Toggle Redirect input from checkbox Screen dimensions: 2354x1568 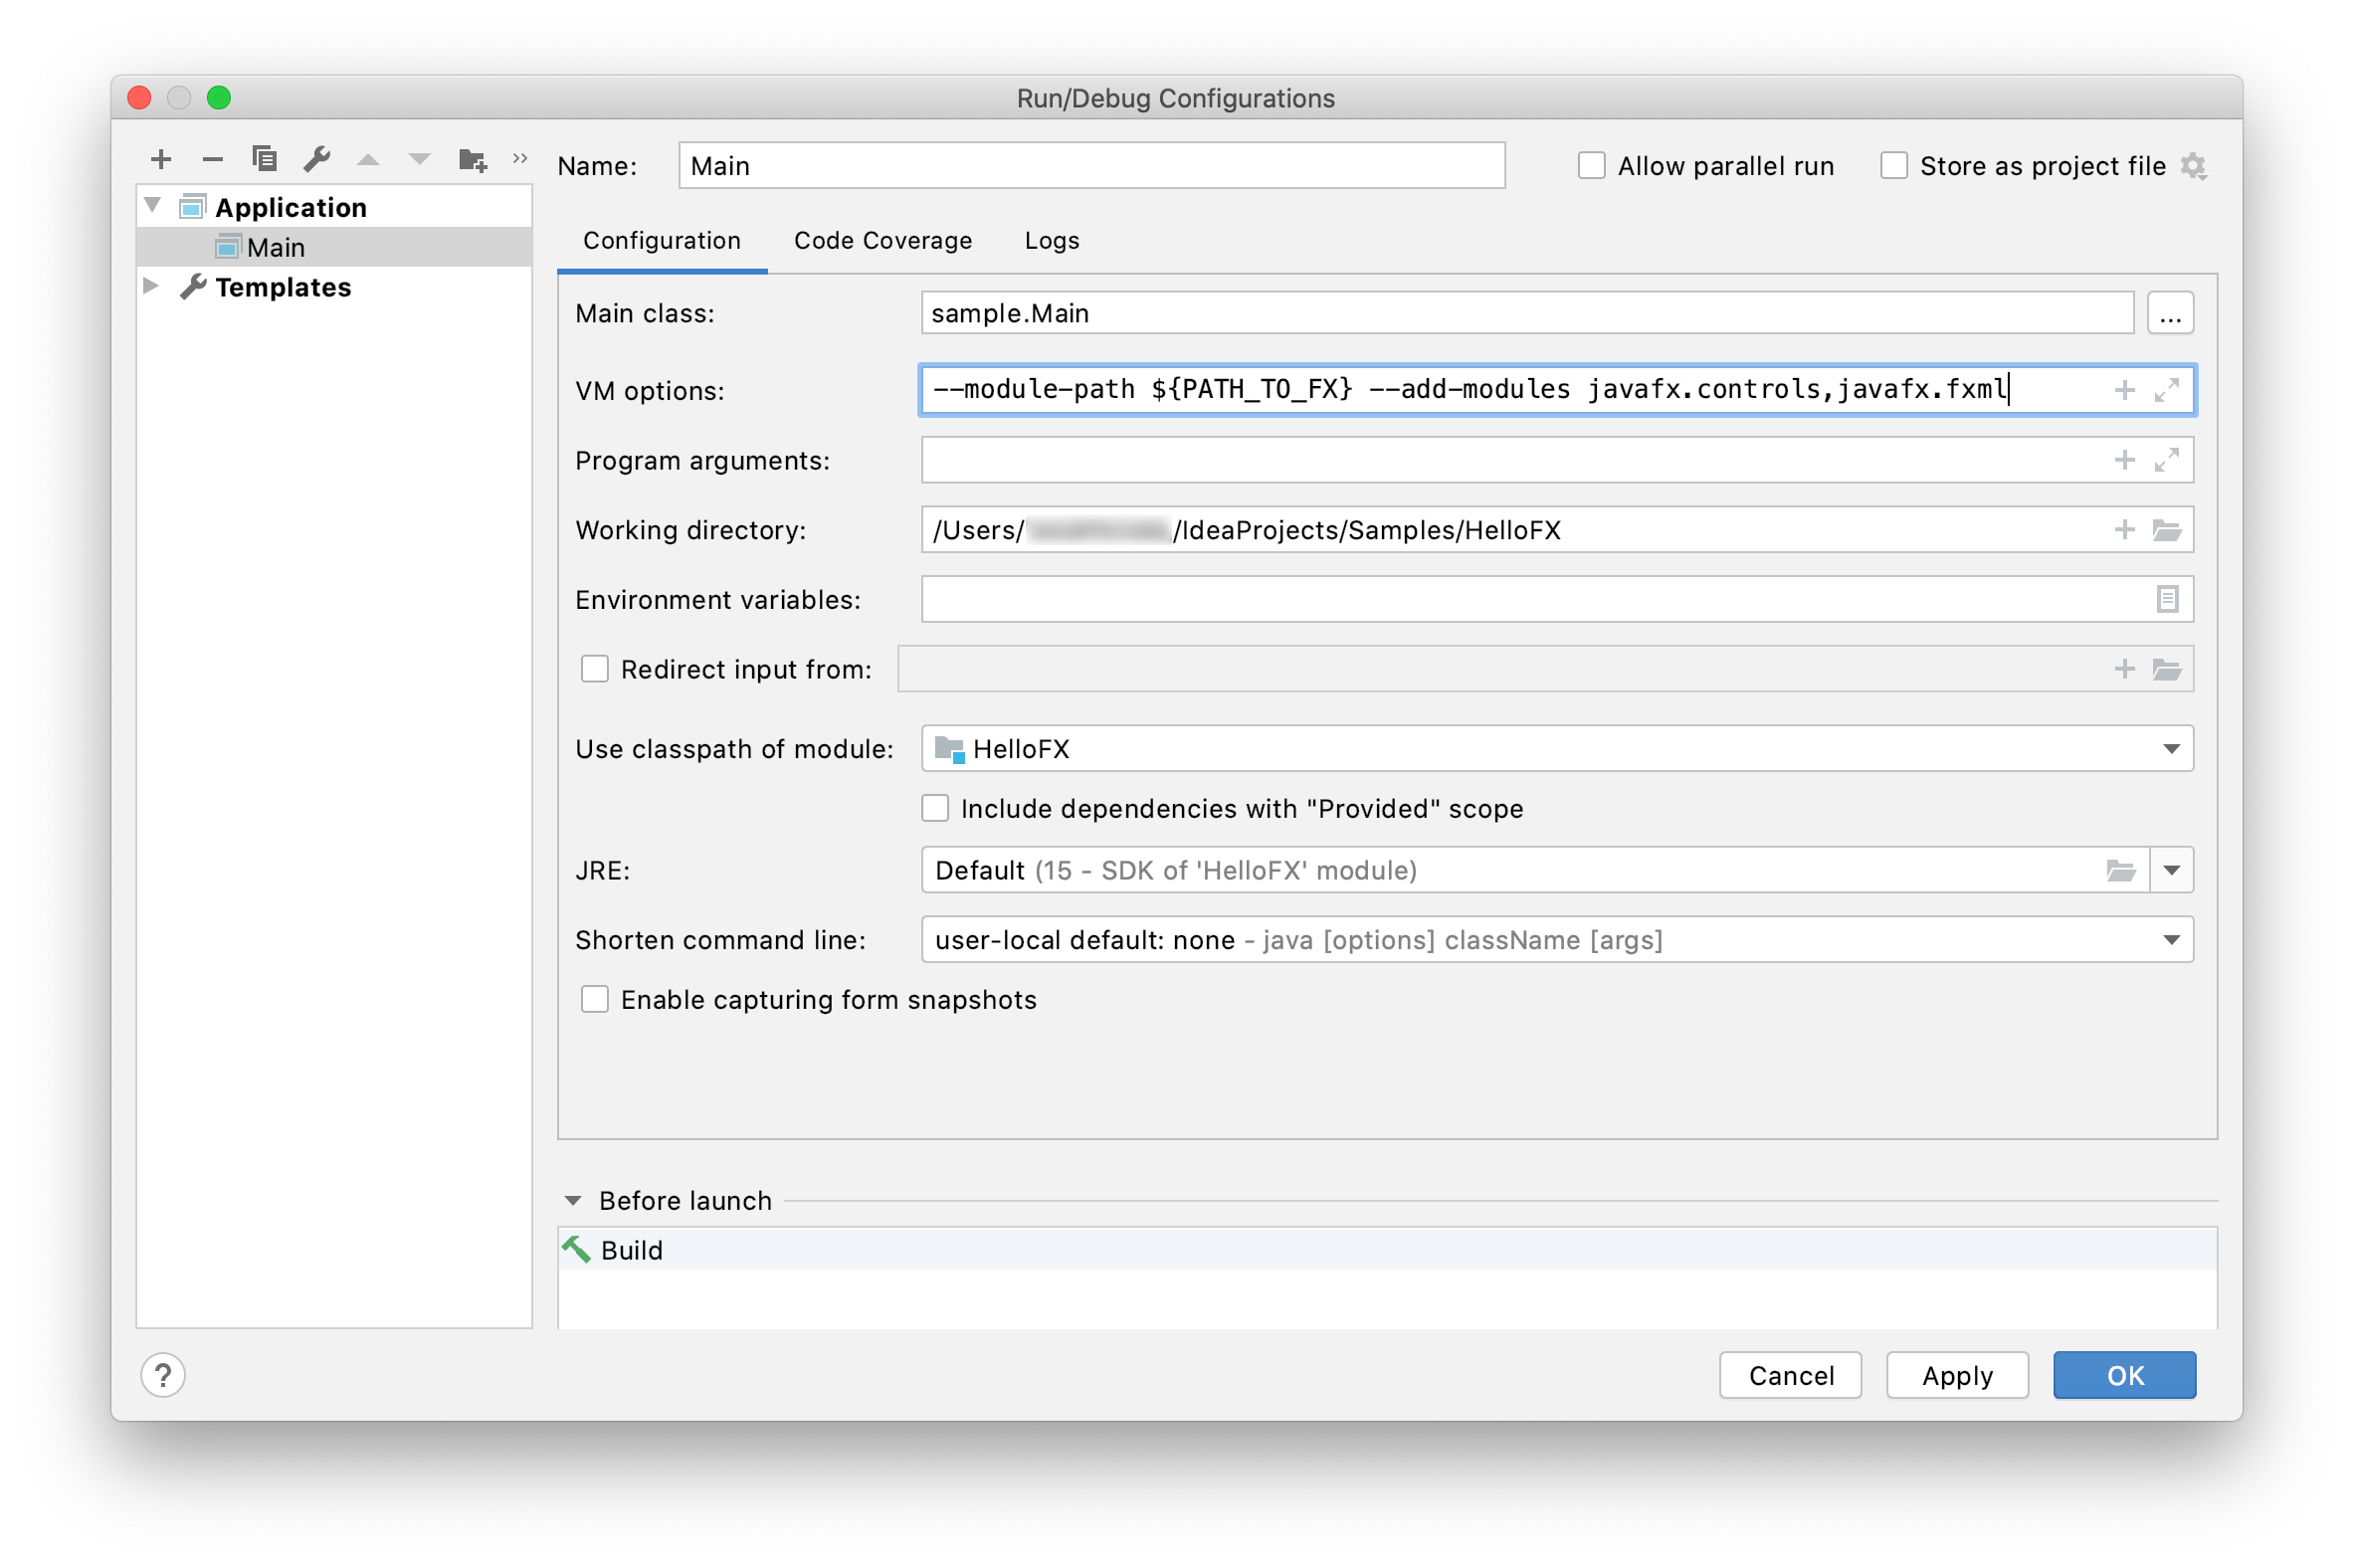click(595, 669)
